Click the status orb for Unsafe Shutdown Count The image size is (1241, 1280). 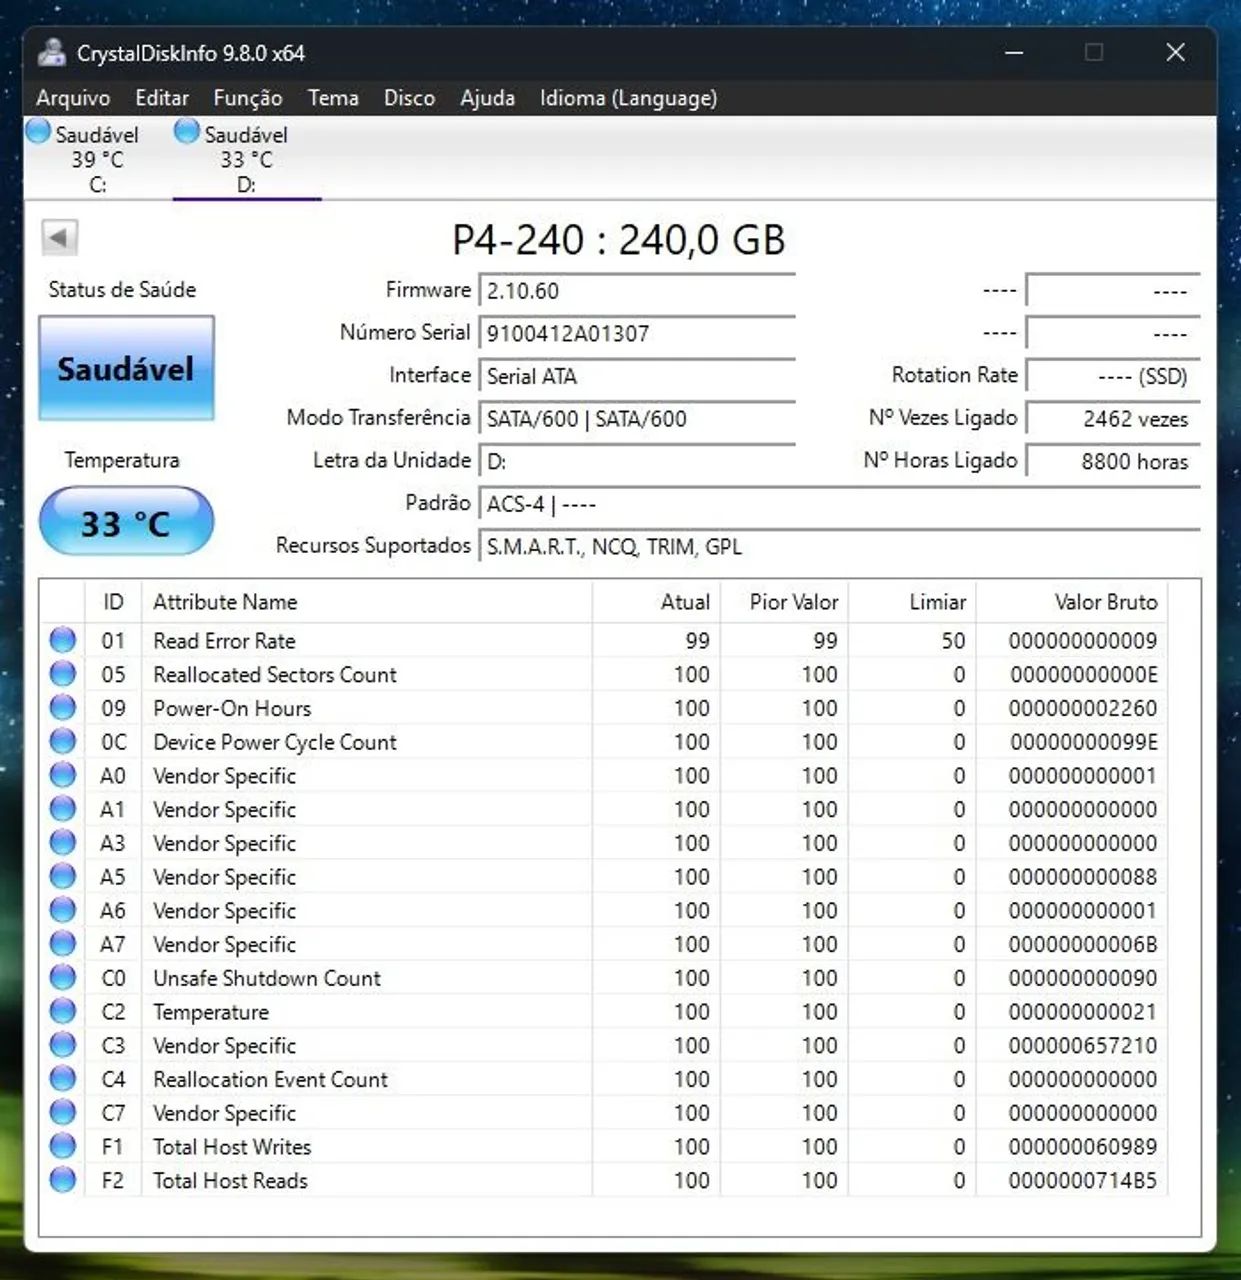[63, 978]
